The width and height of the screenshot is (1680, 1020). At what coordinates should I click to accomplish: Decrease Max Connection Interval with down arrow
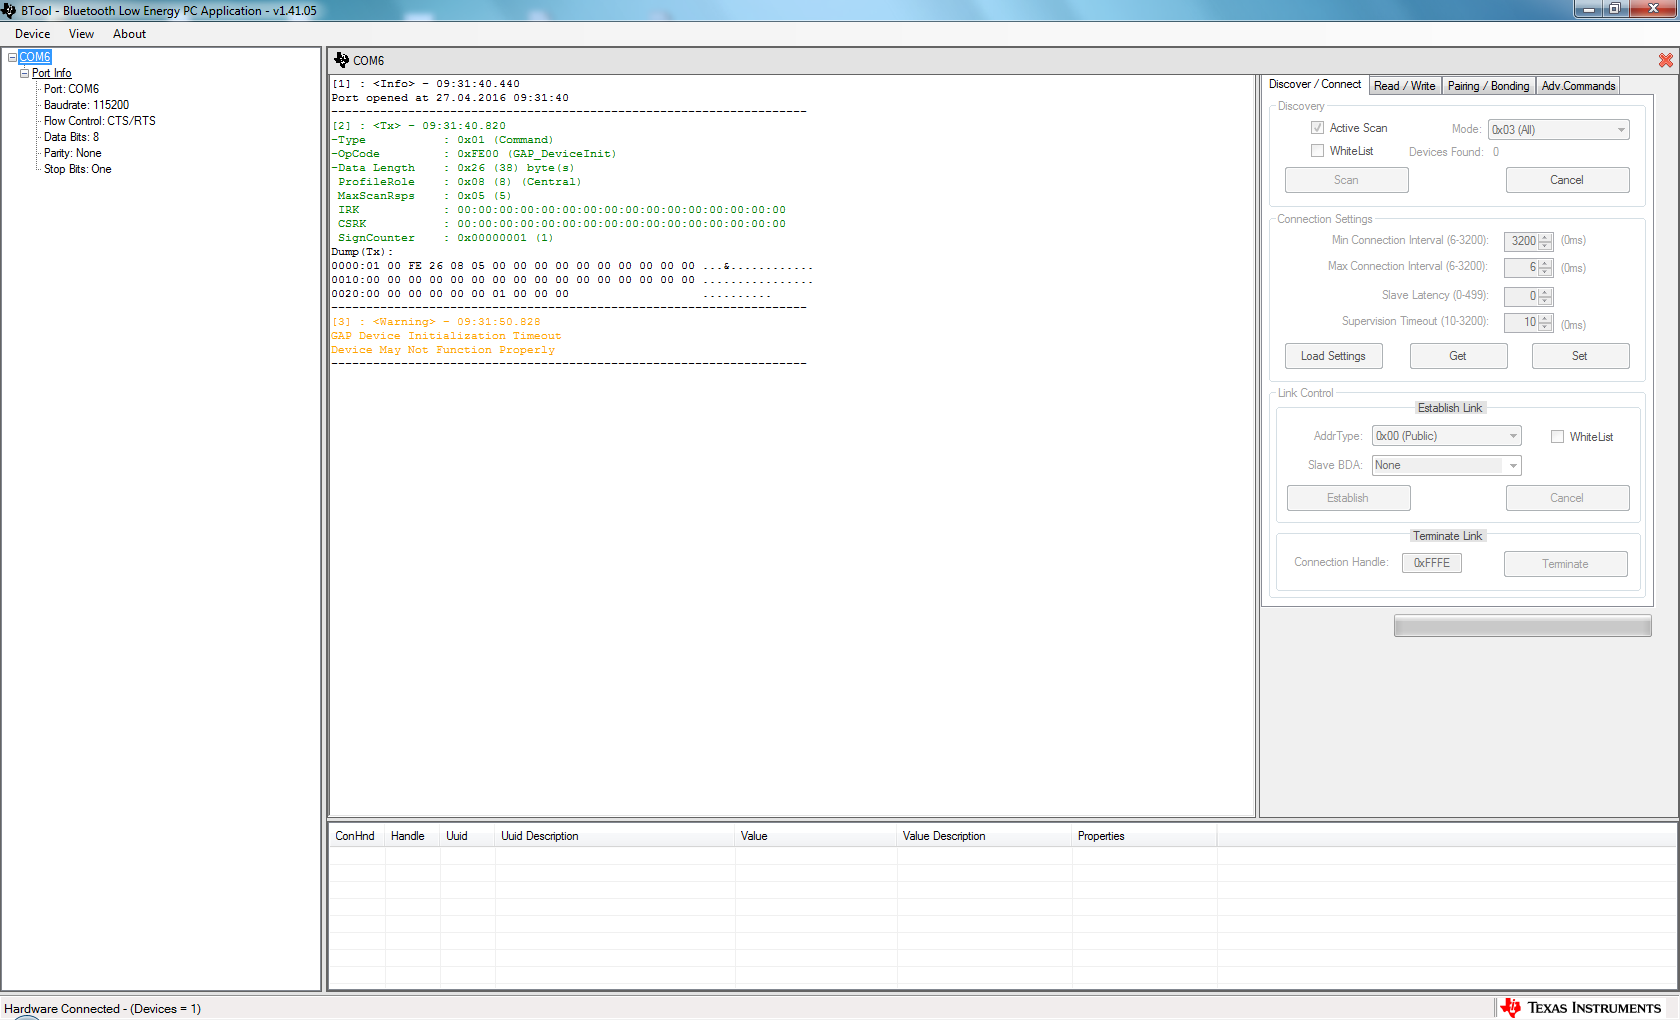pyautogui.click(x=1546, y=272)
